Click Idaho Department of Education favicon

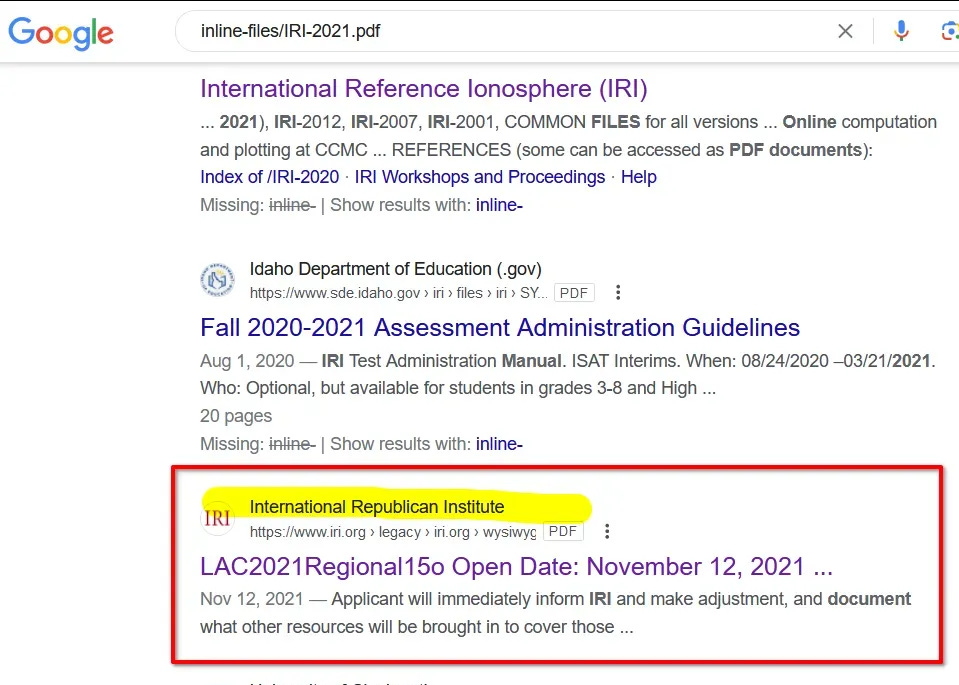pos(217,280)
